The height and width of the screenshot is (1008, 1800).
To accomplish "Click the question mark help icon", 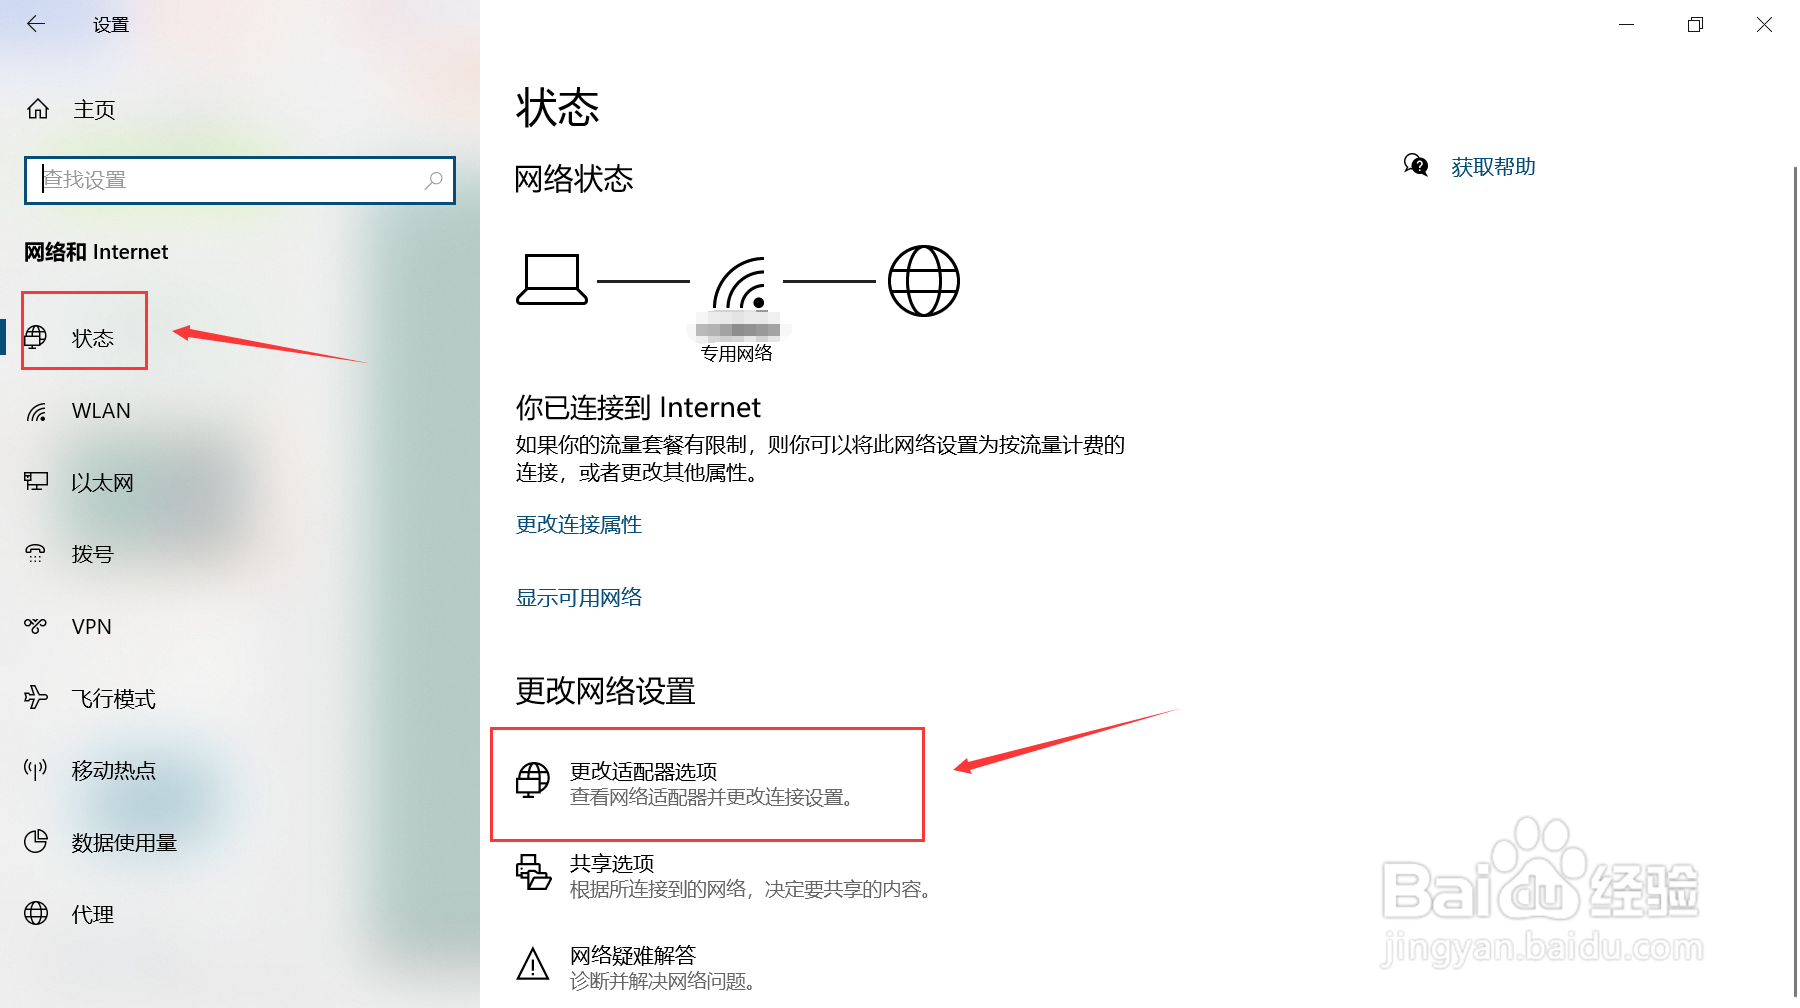I will click(1415, 166).
